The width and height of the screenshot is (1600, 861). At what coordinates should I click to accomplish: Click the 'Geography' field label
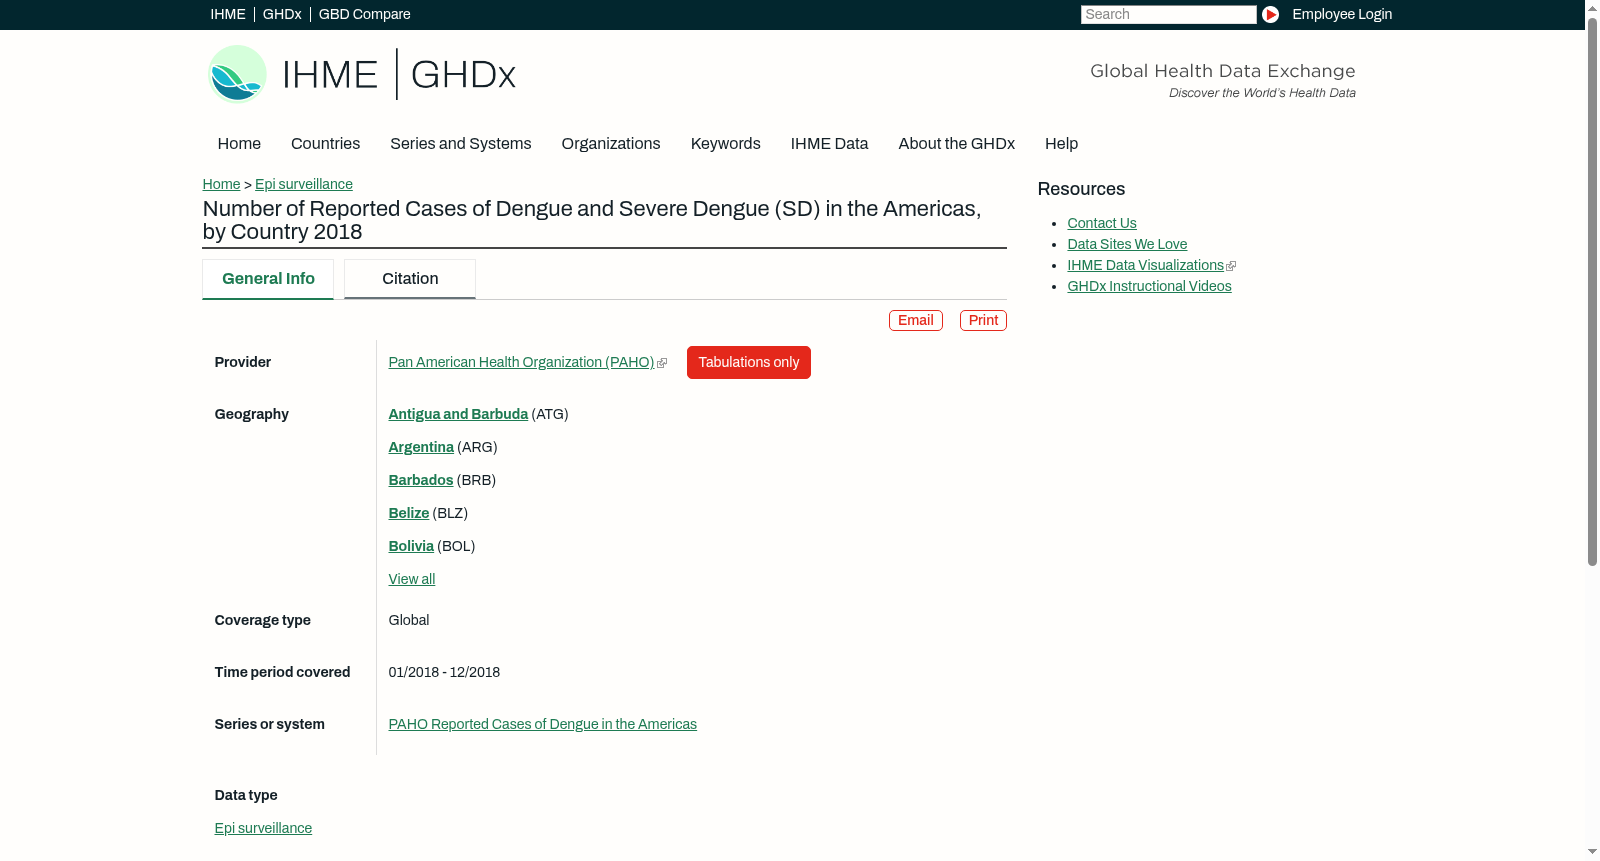252,414
